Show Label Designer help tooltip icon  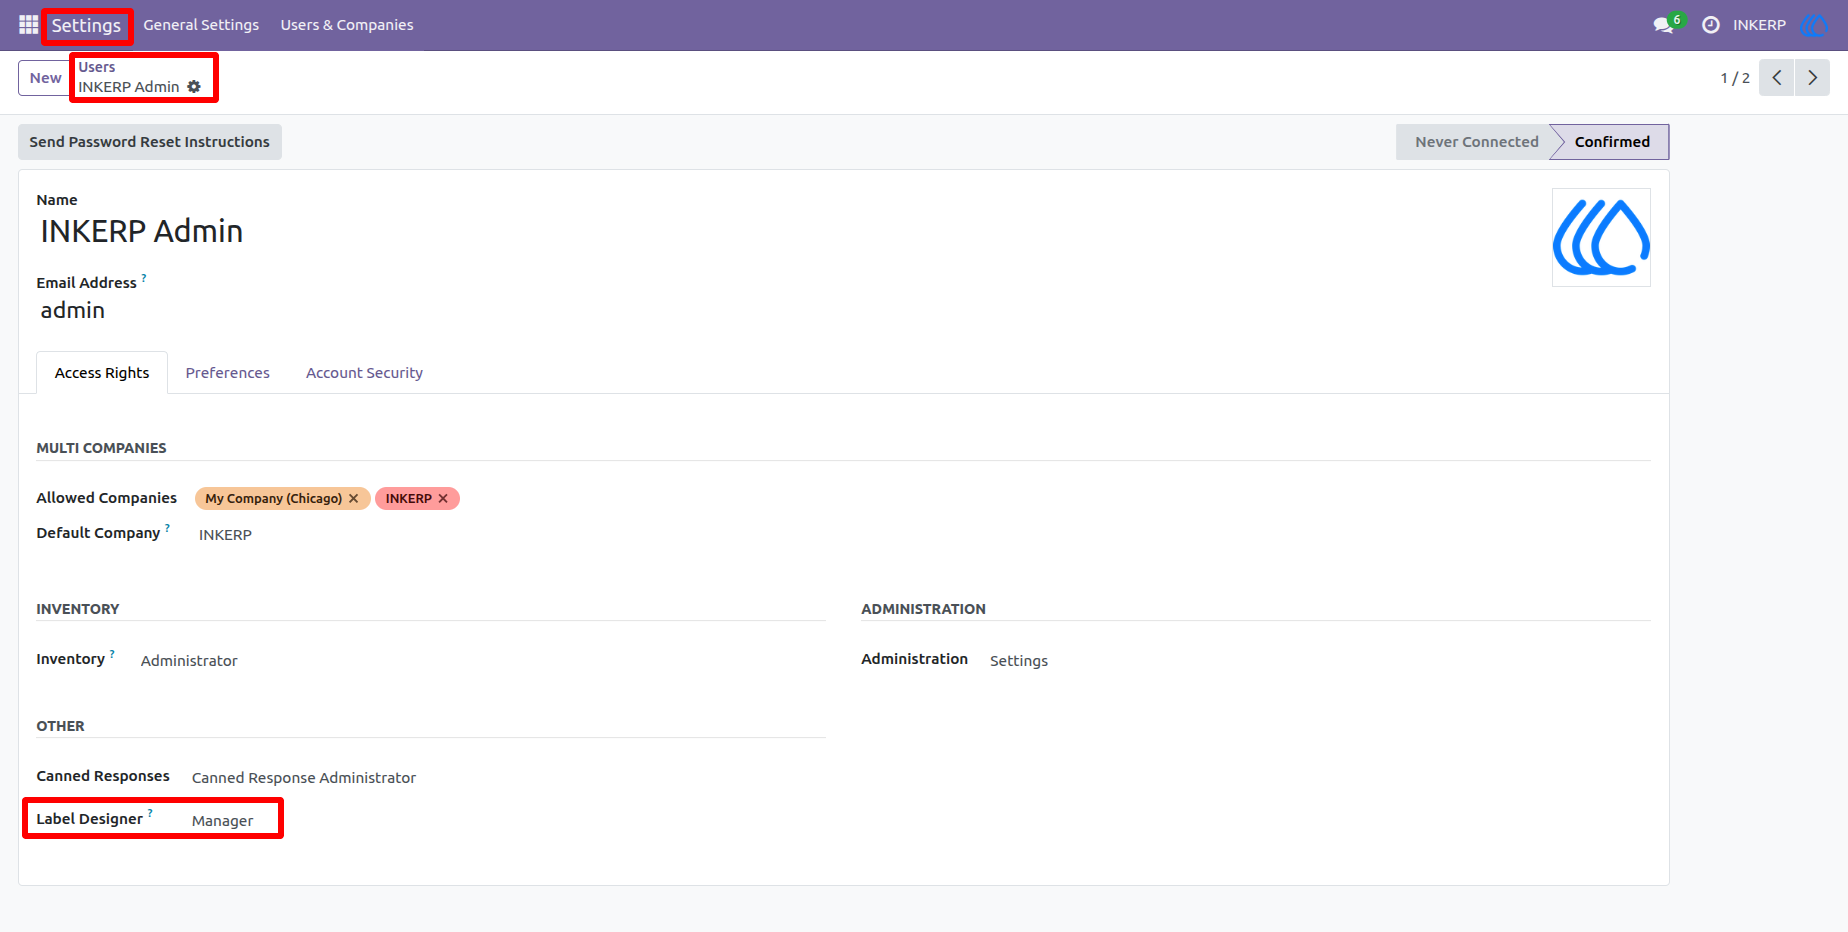150,813
